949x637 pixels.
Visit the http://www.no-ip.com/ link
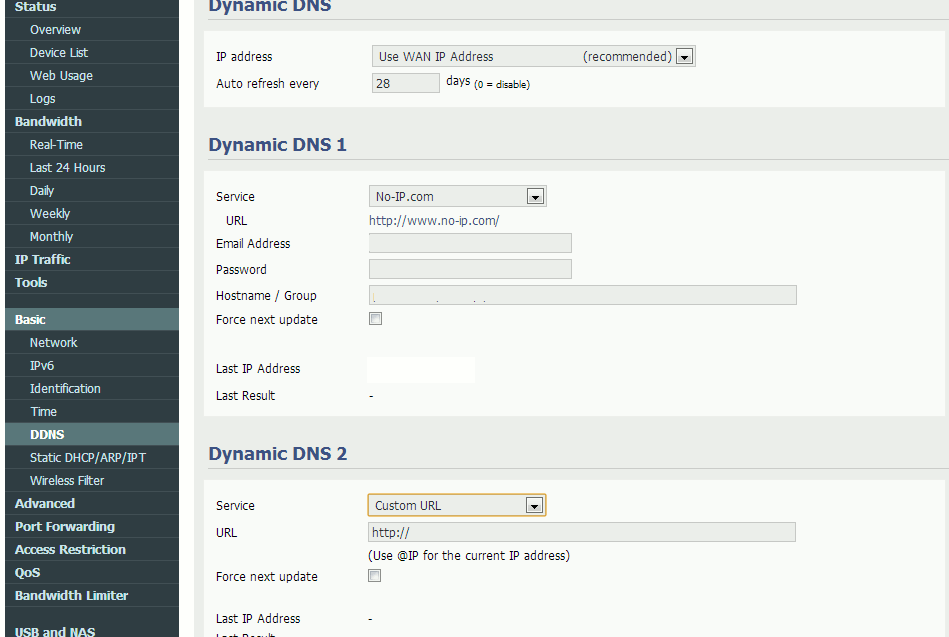point(434,221)
